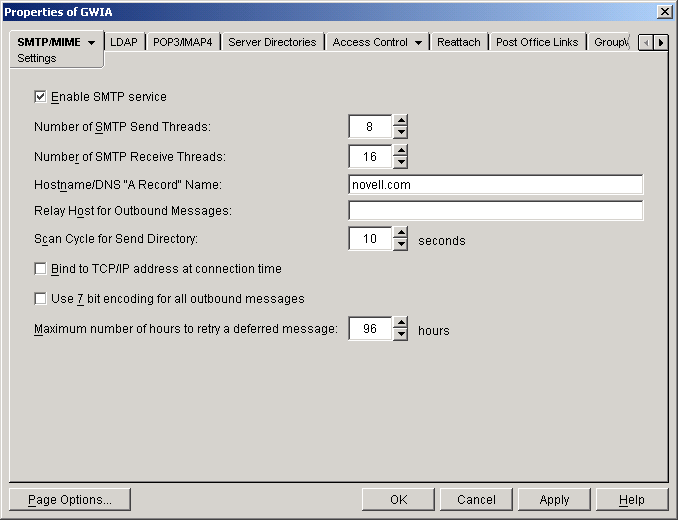Toggle Enable SMTP service checkbox

coord(40,96)
